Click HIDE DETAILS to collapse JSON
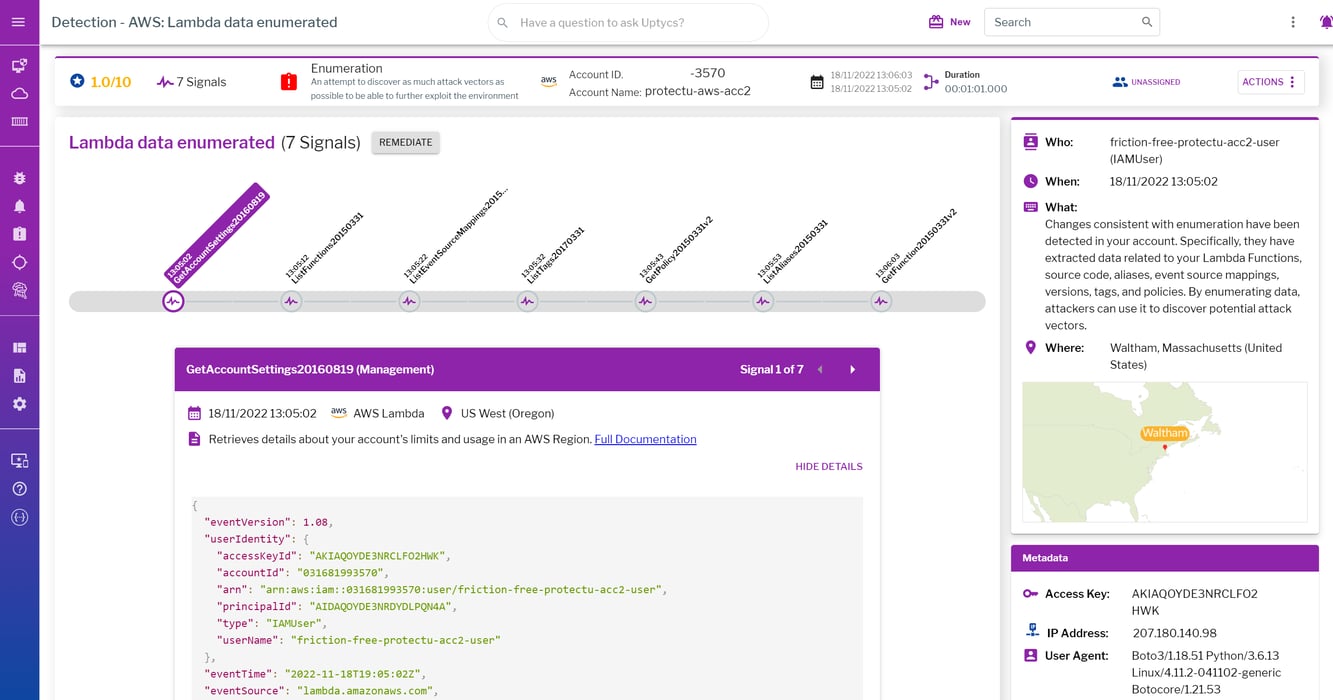Image resolution: width=1333 pixels, height=700 pixels. pyautogui.click(x=829, y=466)
